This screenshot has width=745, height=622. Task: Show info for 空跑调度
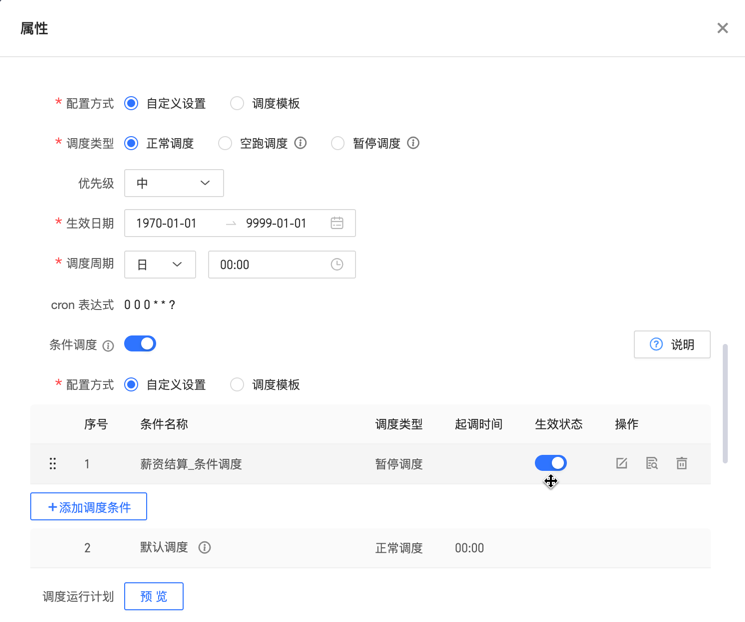[x=300, y=143]
